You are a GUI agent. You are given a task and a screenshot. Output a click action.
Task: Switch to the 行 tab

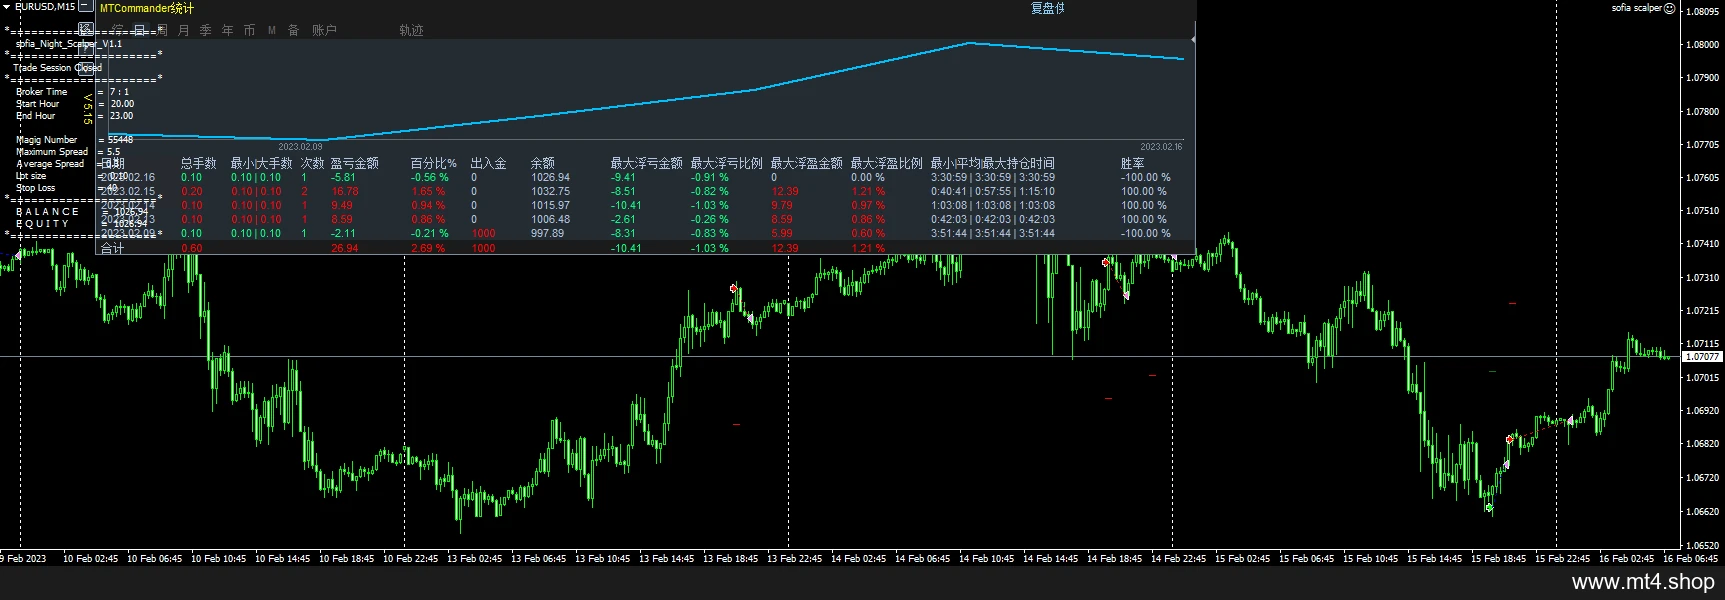point(118,31)
